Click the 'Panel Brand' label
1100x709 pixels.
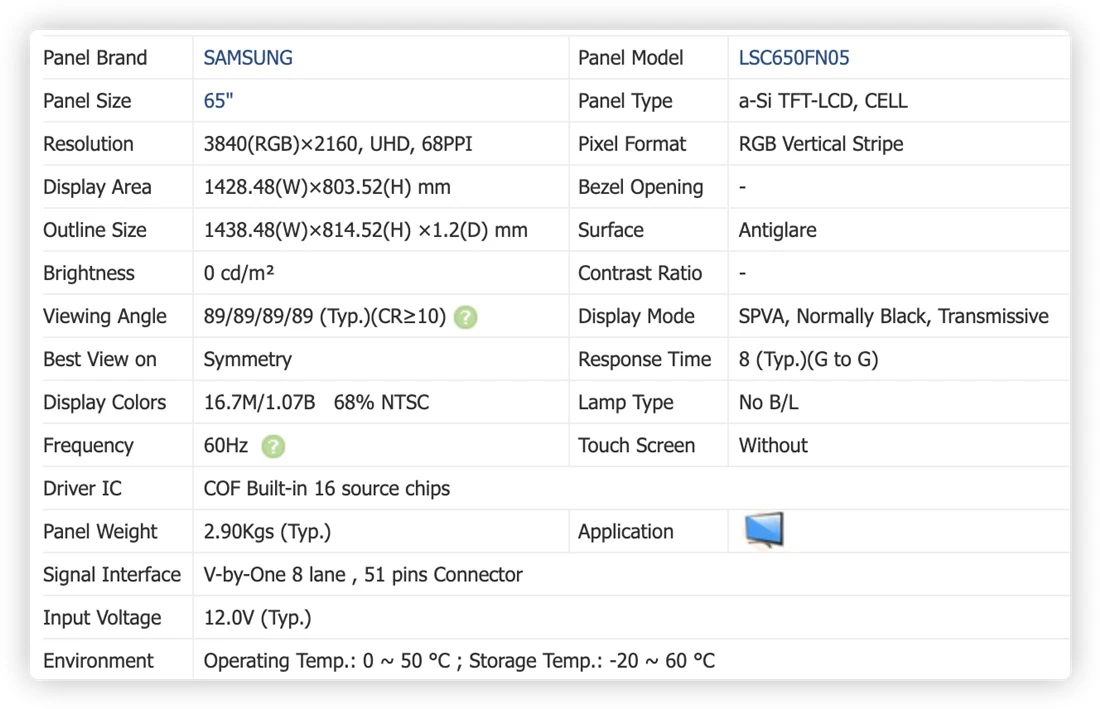95,58
